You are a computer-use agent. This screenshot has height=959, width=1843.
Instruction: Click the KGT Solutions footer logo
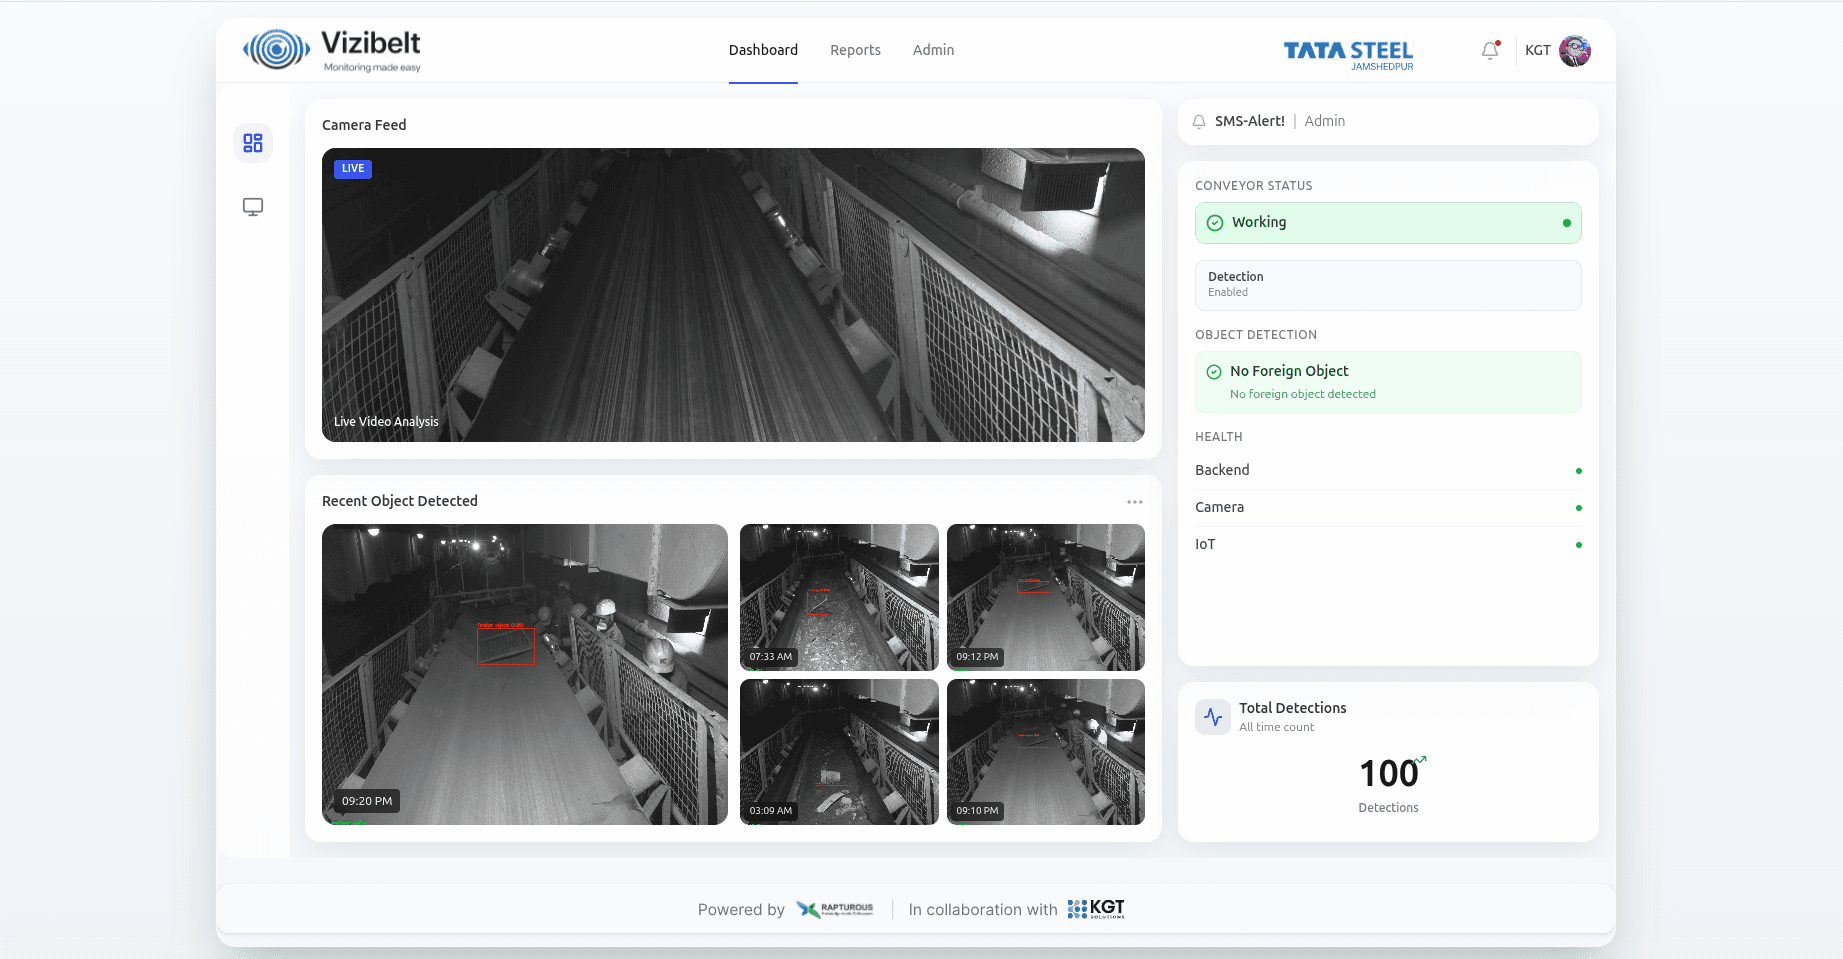point(1096,909)
